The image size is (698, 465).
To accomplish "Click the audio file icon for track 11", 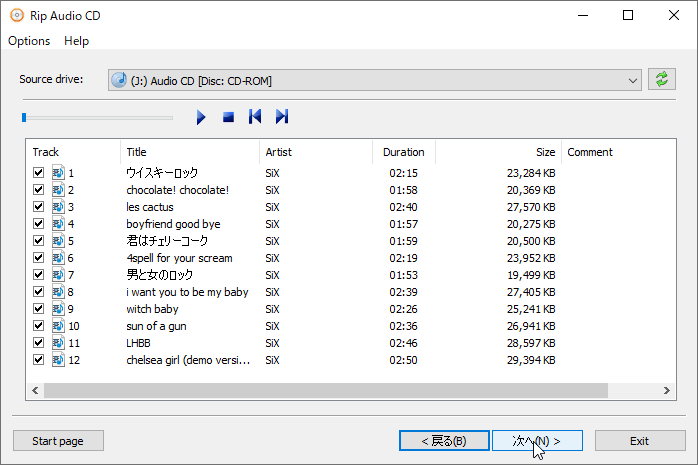I will (58, 343).
